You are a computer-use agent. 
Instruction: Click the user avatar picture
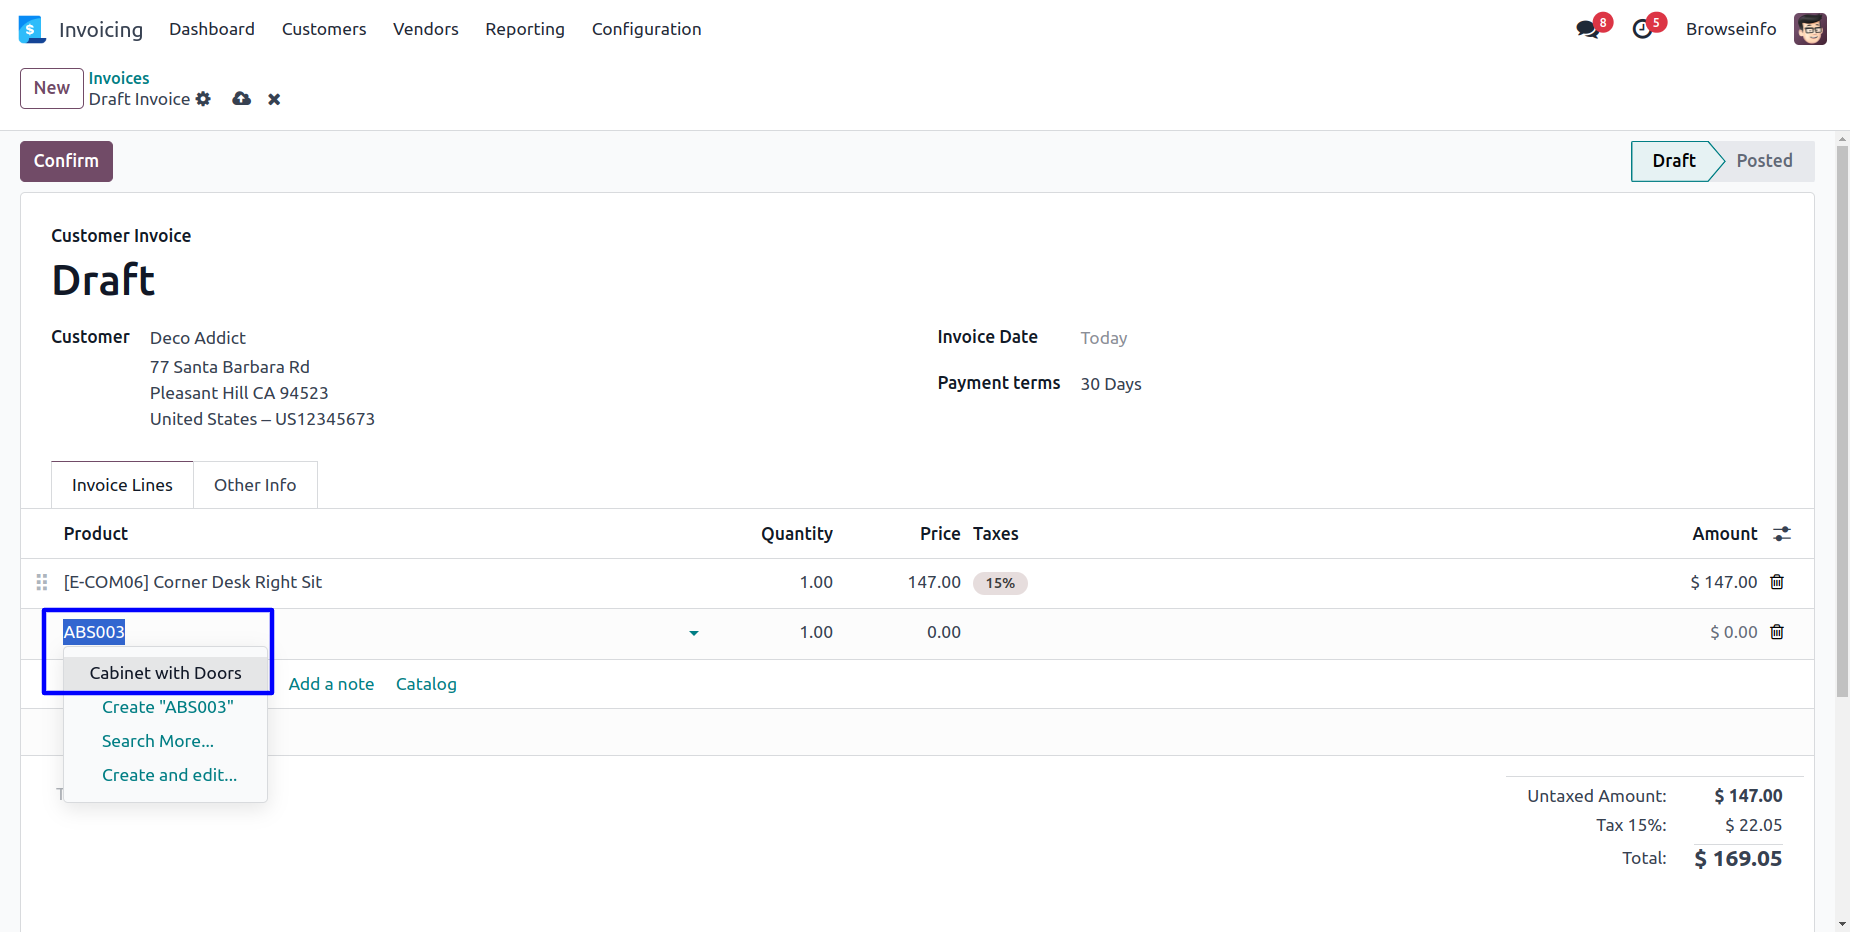[x=1810, y=29]
